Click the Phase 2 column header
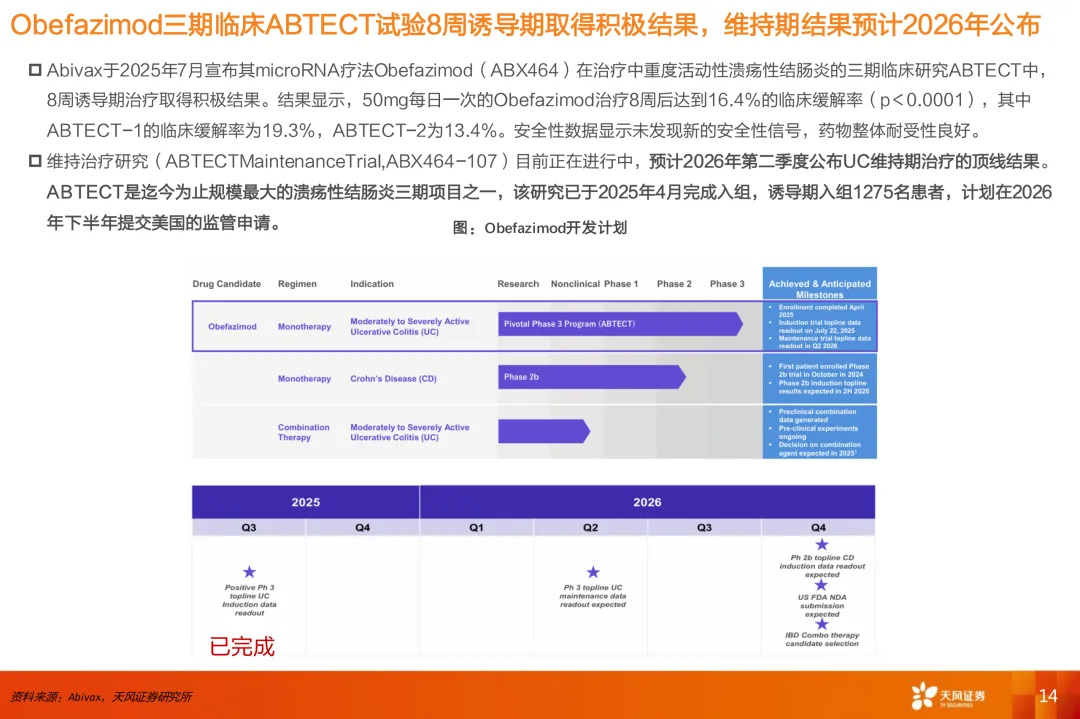 tap(674, 284)
